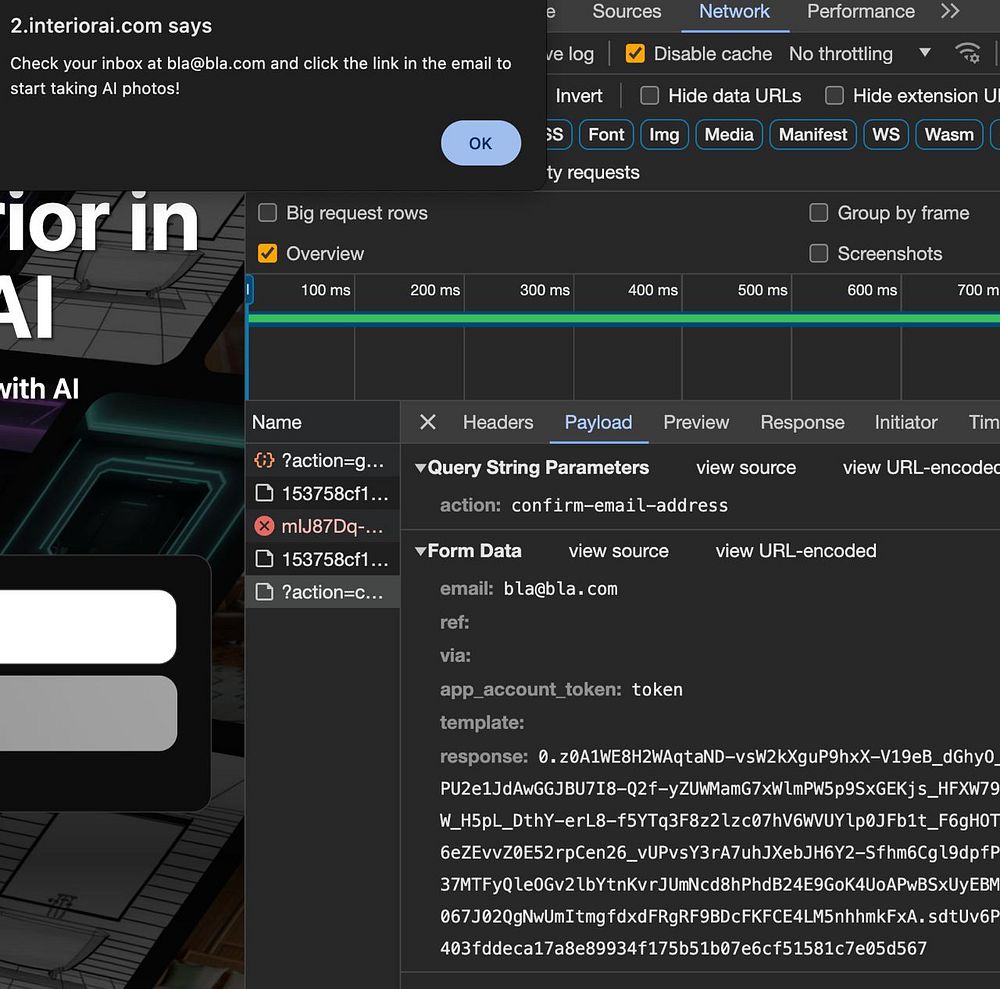Select the first 153758cf1... request
1000x989 pixels.
[323, 494]
